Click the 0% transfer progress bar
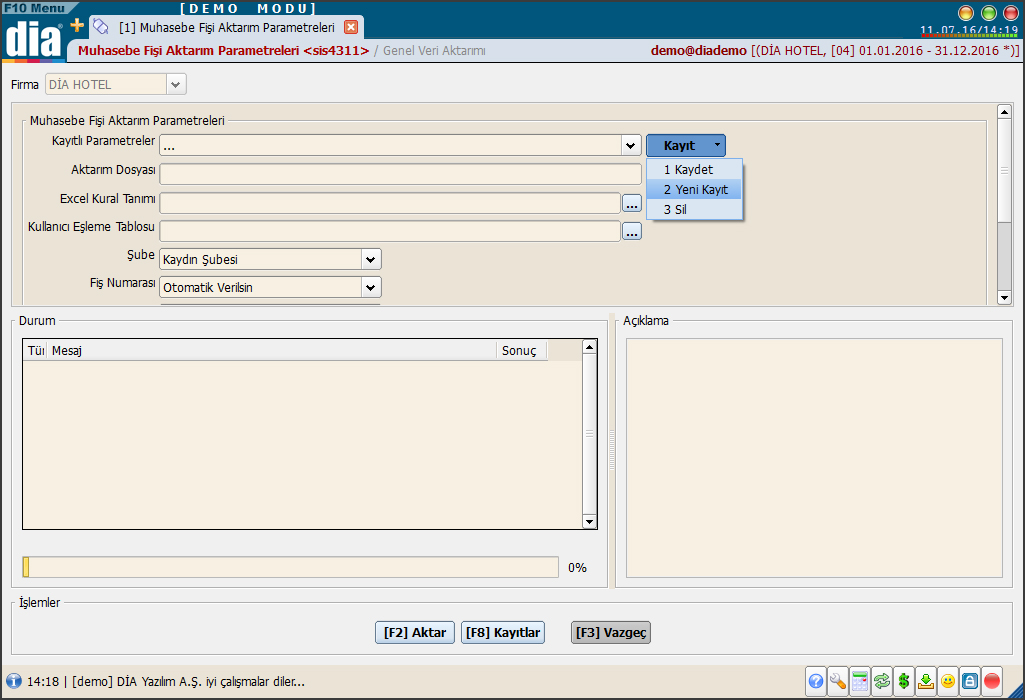Image resolution: width=1025 pixels, height=700 pixels. 290,567
